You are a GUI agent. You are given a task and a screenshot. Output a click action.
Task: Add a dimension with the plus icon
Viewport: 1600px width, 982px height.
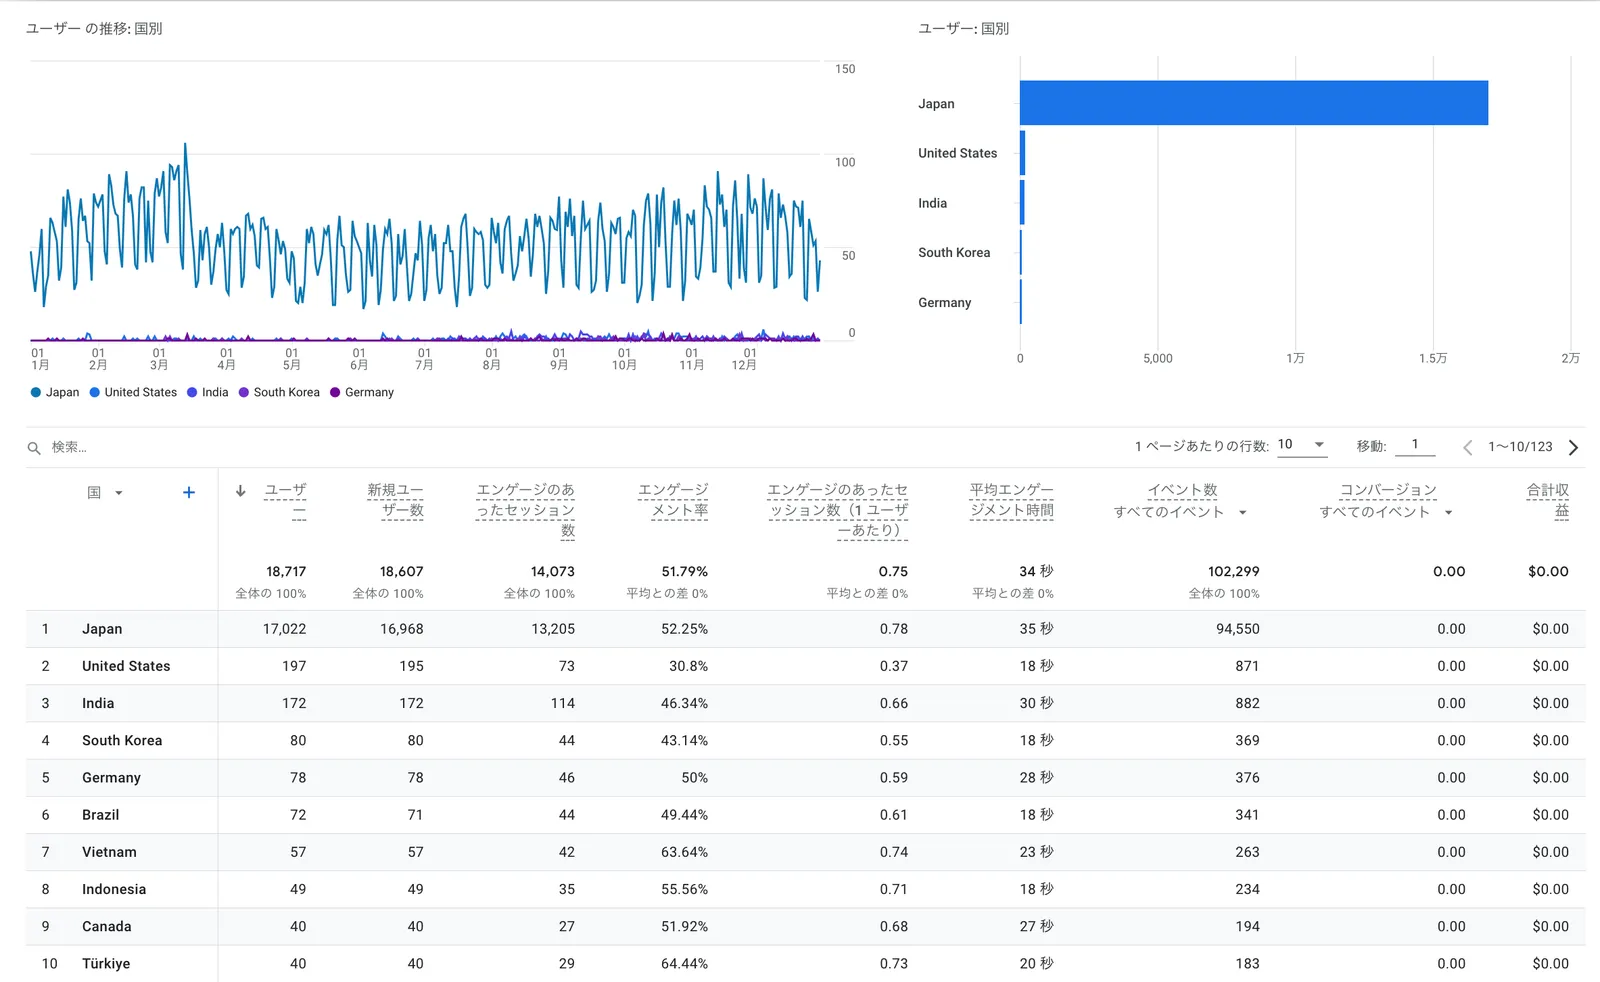189,492
